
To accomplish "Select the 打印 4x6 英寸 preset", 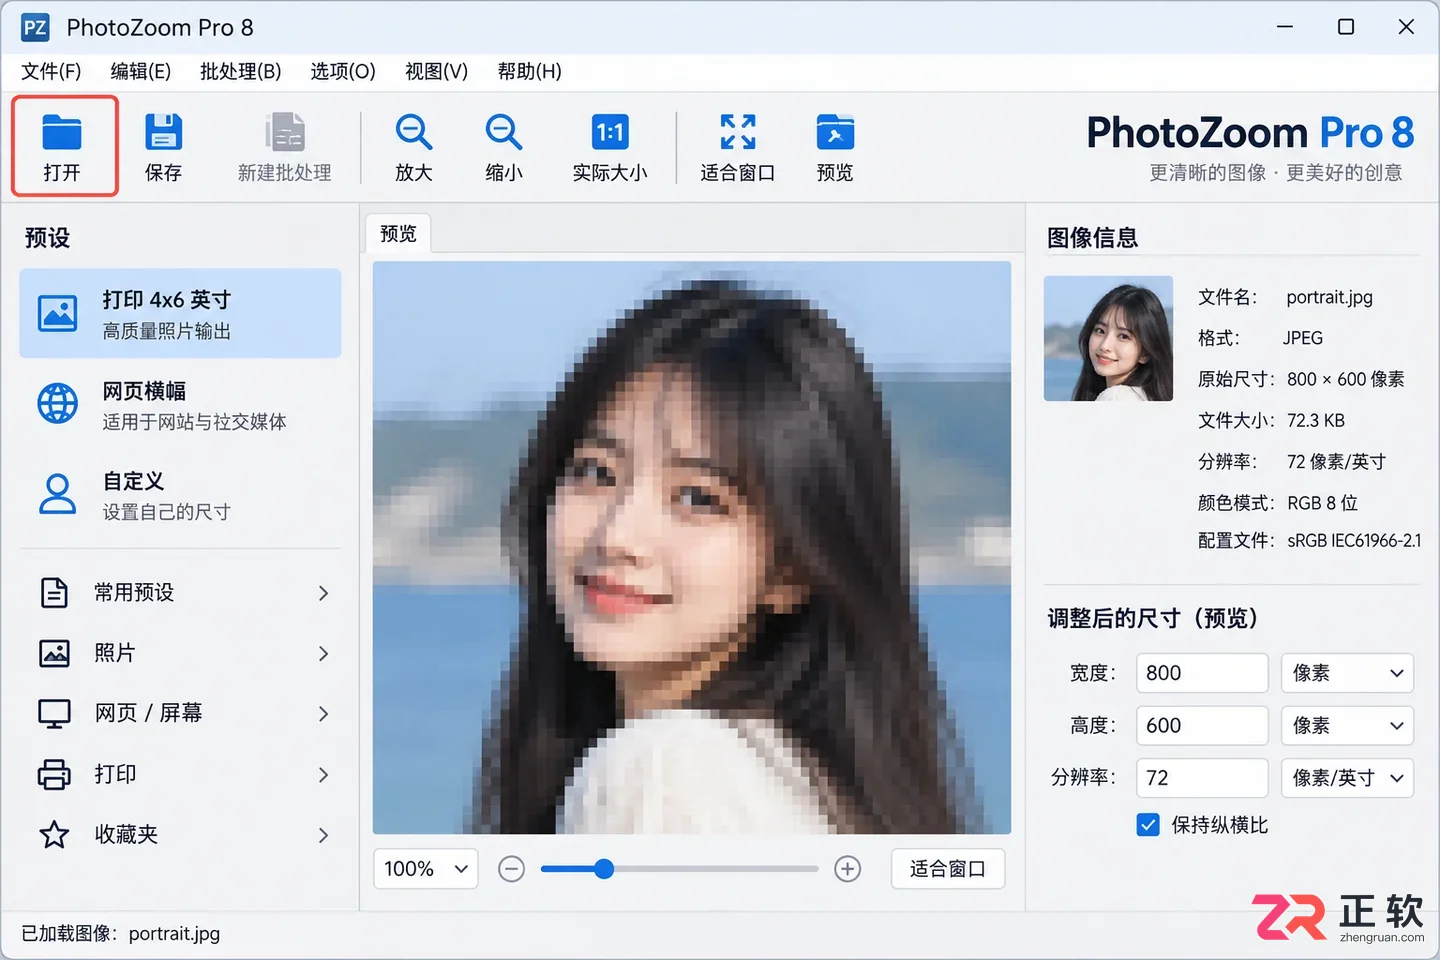I will point(180,313).
